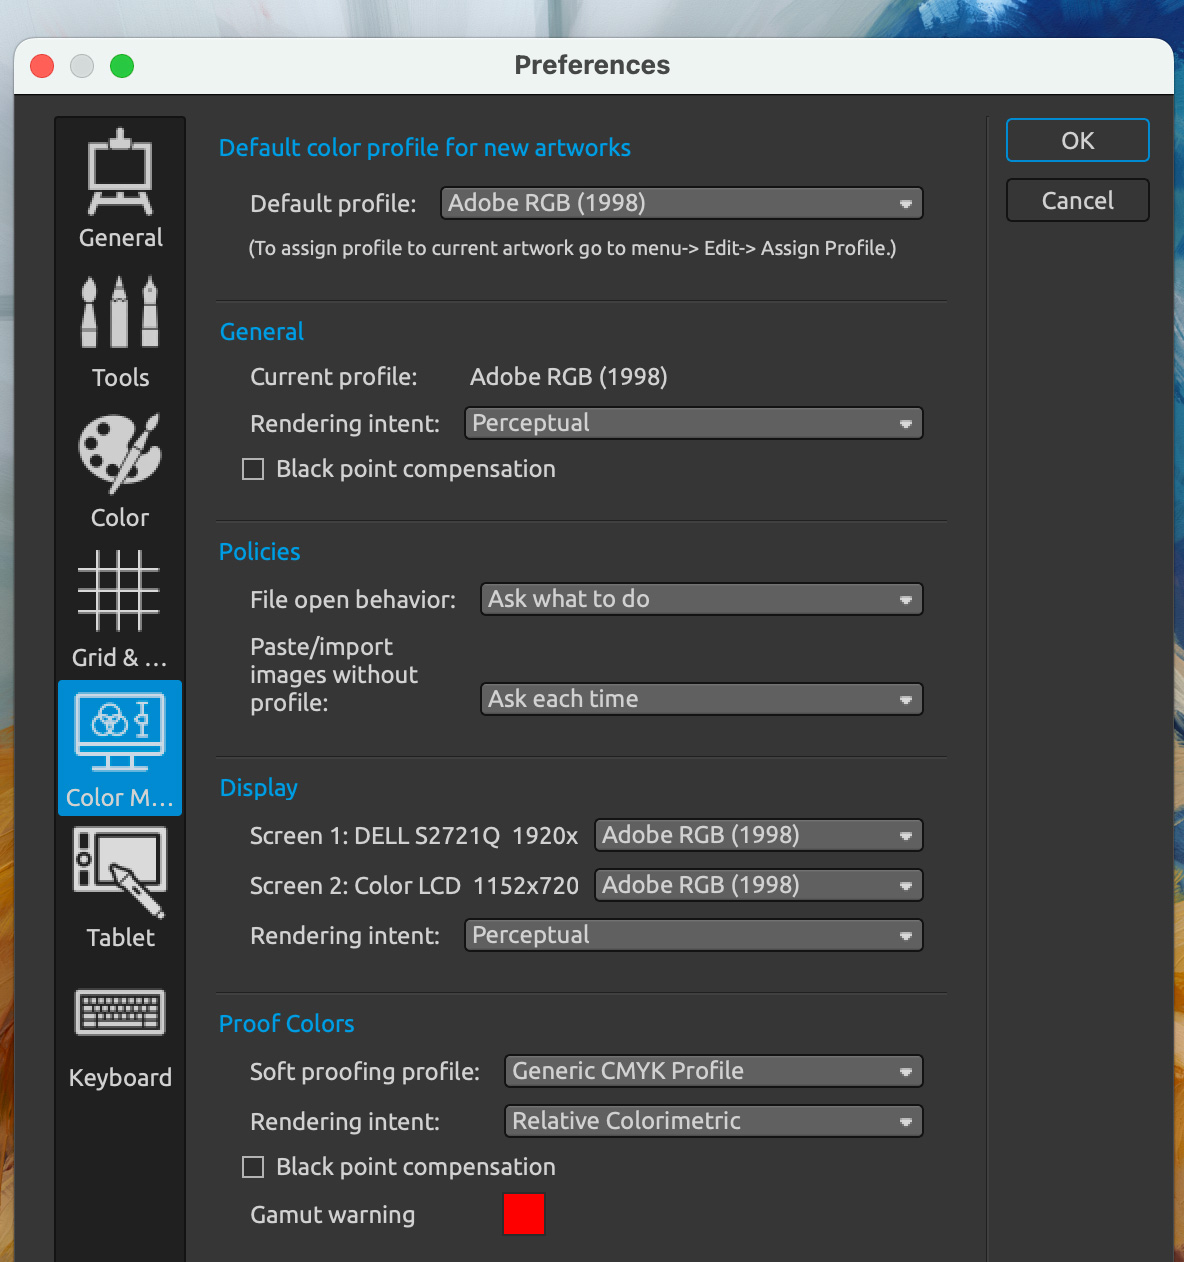Expand the File open behavior dropdown
The height and width of the screenshot is (1262, 1184).
(x=701, y=599)
